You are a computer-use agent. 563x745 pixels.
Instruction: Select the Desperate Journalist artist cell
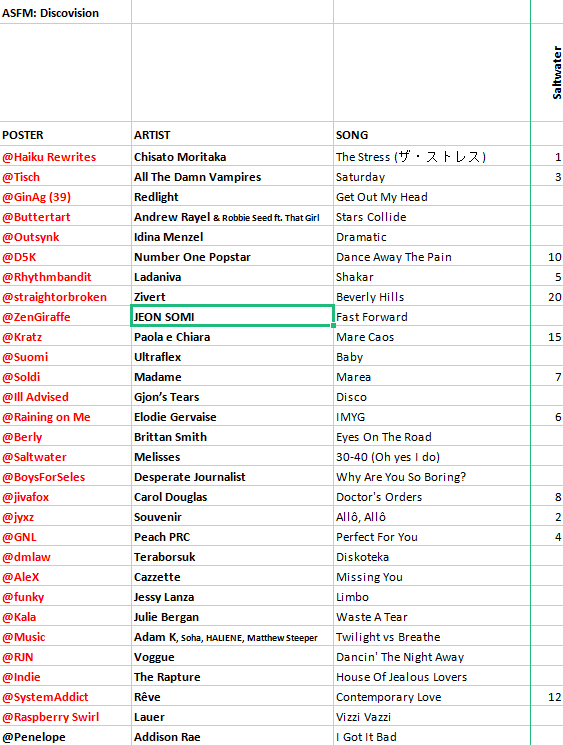[232, 477]
